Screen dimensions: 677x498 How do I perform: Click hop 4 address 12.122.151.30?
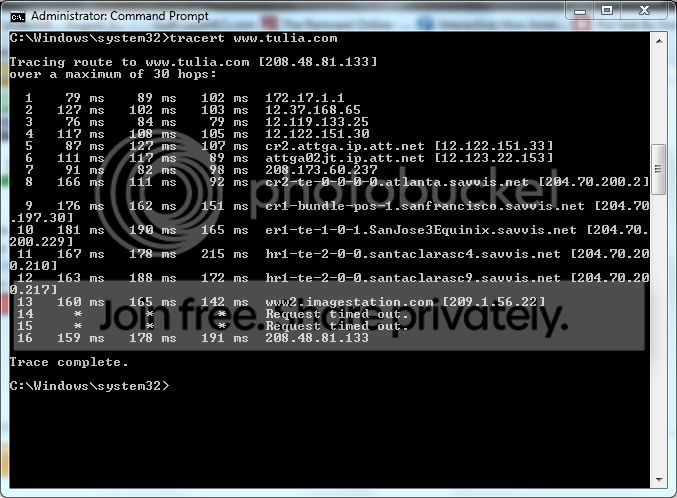[317, 134]
